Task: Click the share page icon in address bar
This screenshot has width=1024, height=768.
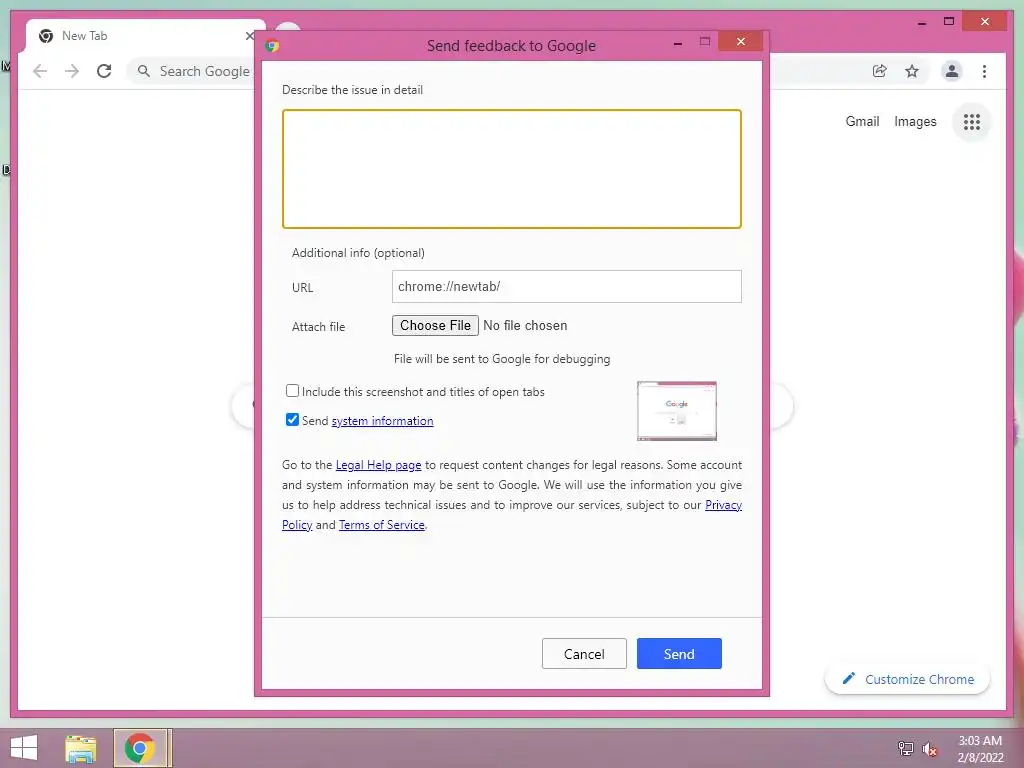Action: [880, 71]
